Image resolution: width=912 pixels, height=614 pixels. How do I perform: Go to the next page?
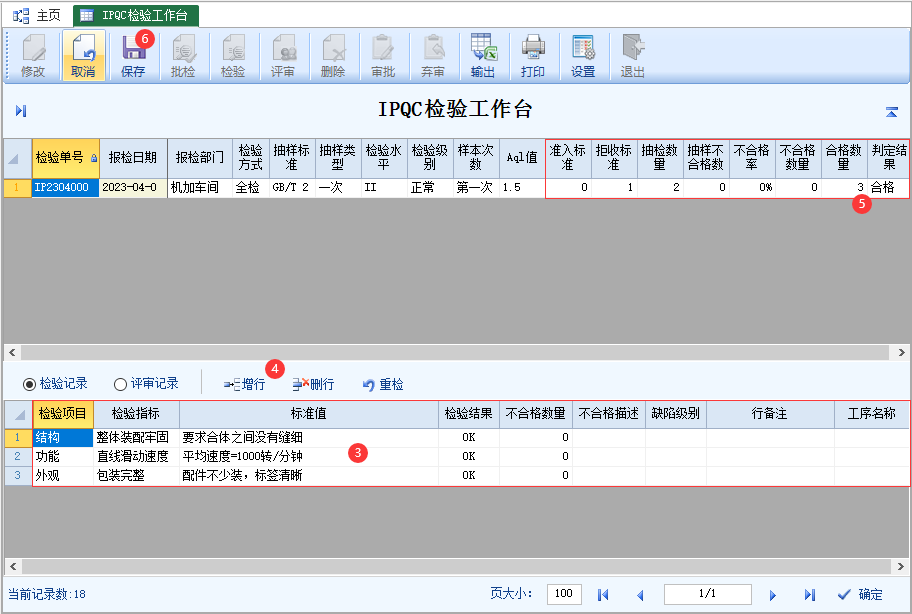point(772,595)
